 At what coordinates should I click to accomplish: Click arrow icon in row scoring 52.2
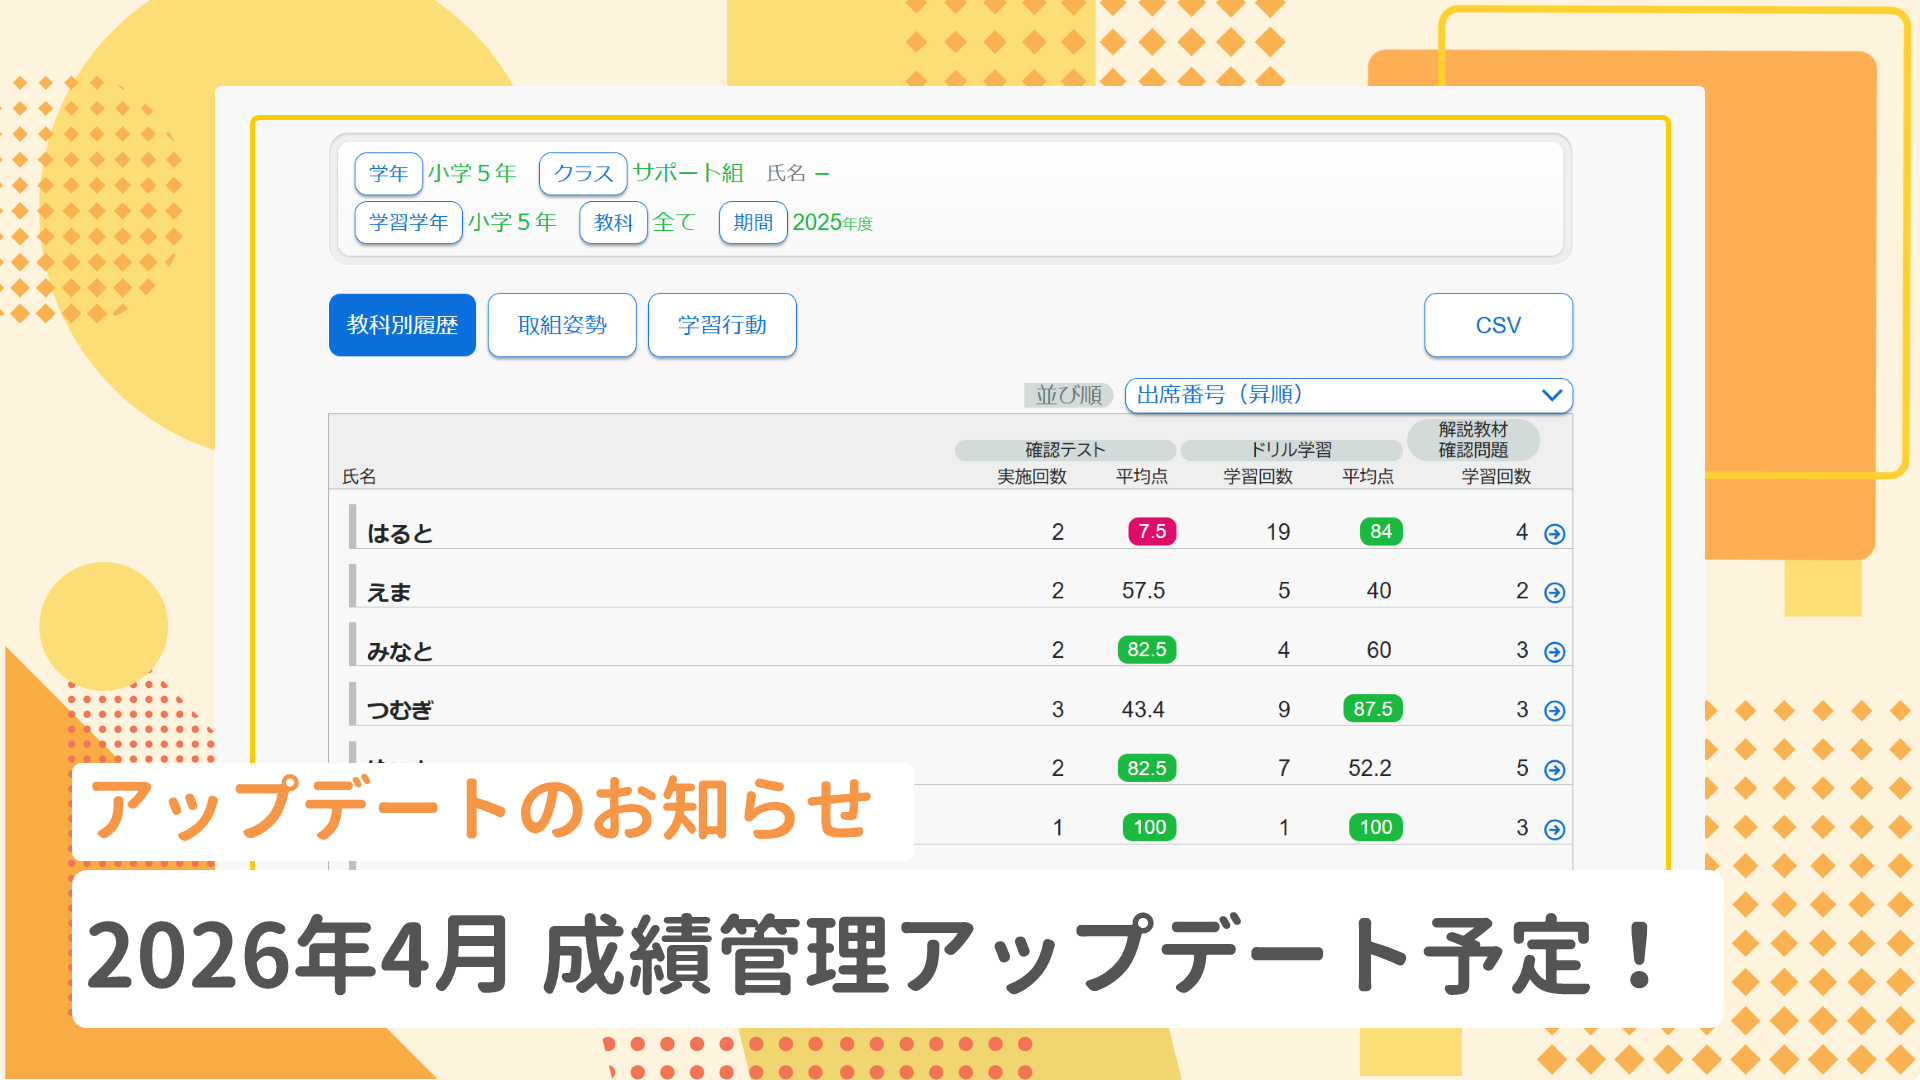(x=1554, y=770)
